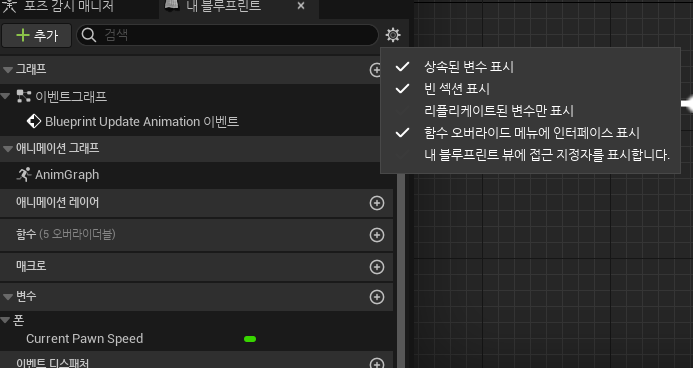Select the 이벤트그래프 graph icon

click(23, 96)
